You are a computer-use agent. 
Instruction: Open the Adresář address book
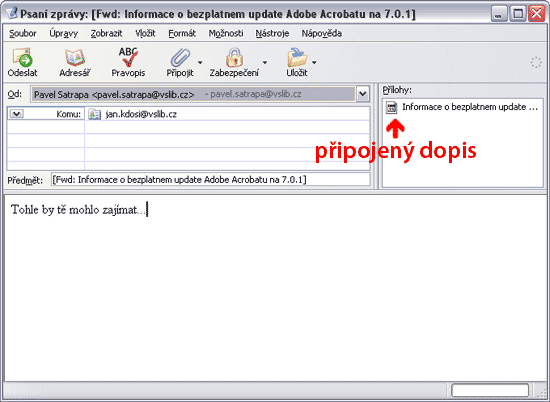coord(74,62)
